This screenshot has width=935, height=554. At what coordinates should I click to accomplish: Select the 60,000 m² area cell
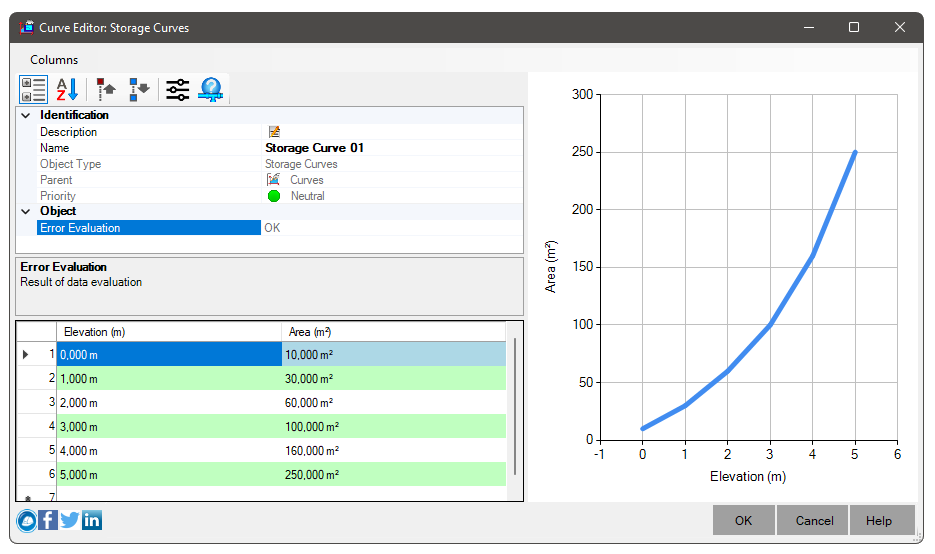pos(394,403)
